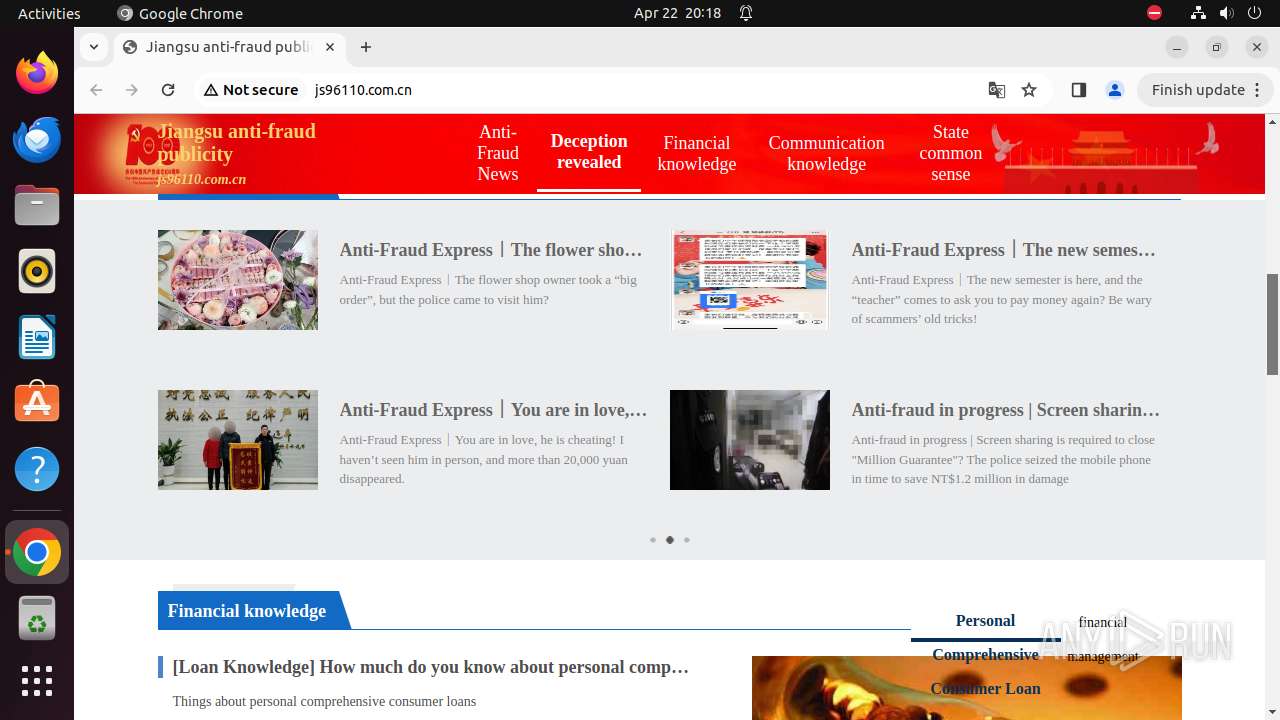
Task: Click the blurred police photo thumbnail
Action: [750, 440]
